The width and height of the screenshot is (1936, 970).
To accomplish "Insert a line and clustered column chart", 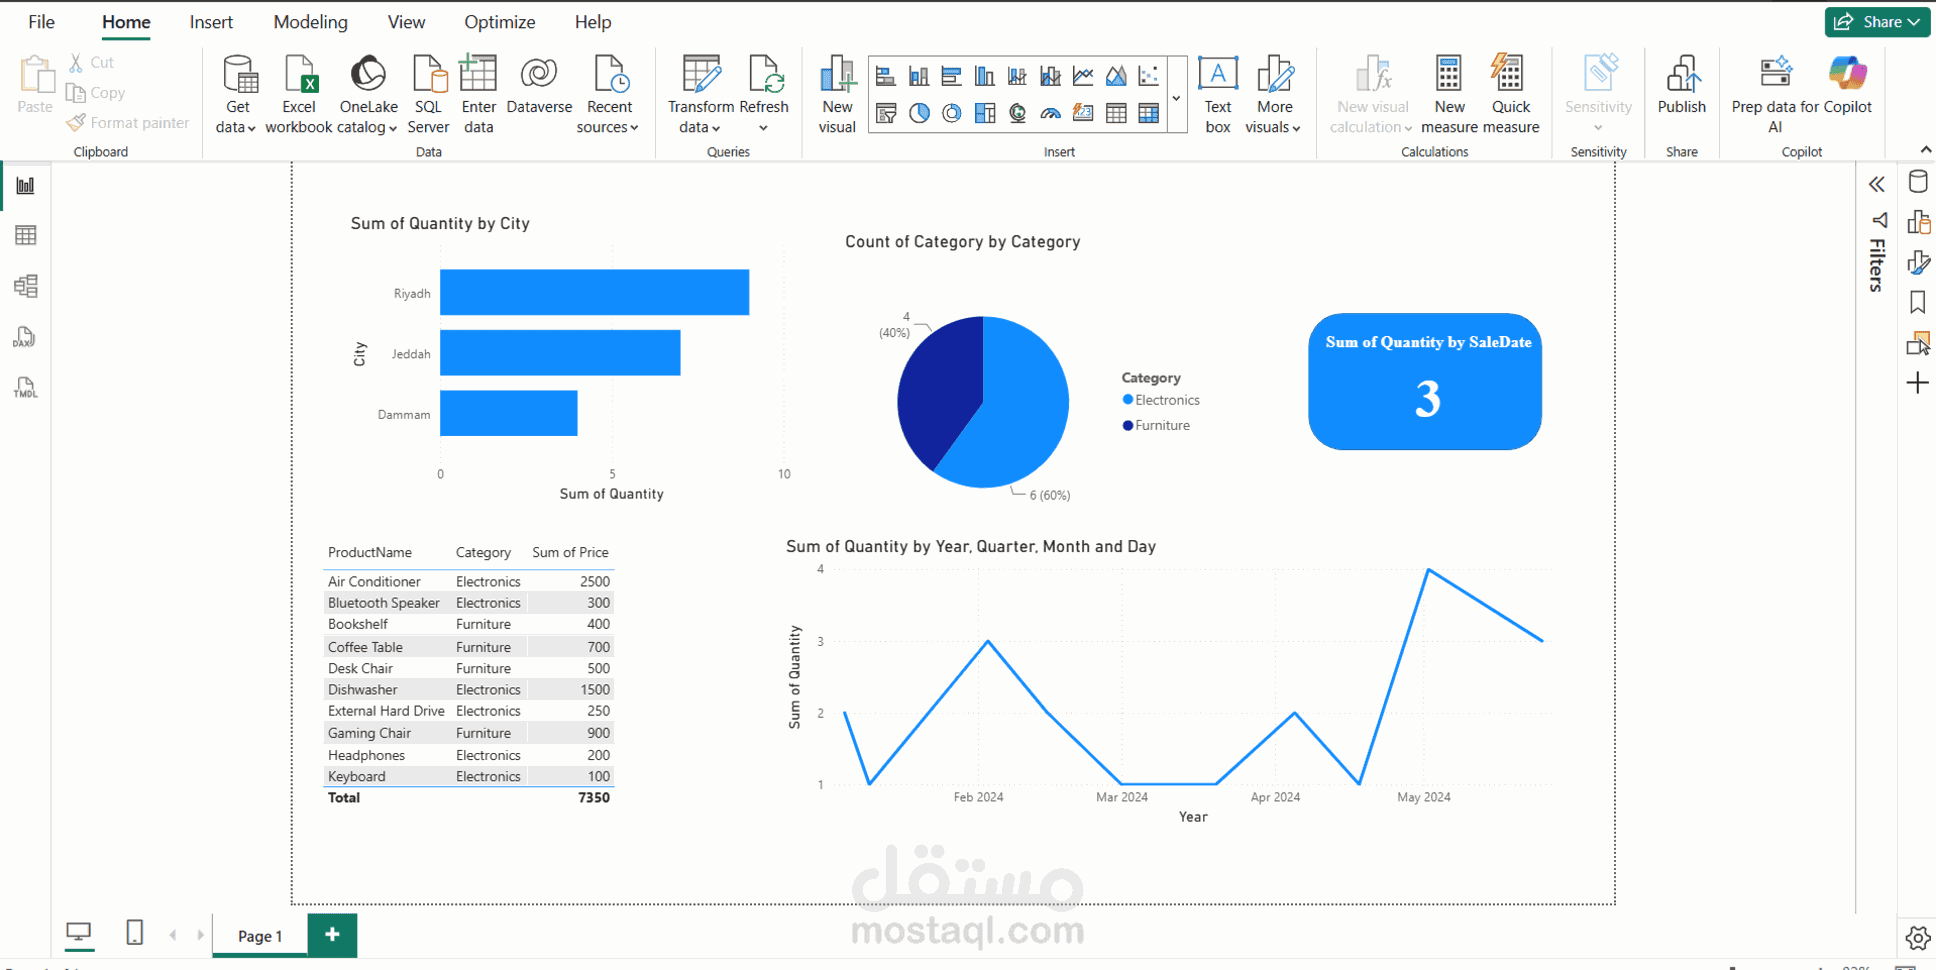I will click(1050, 76).
